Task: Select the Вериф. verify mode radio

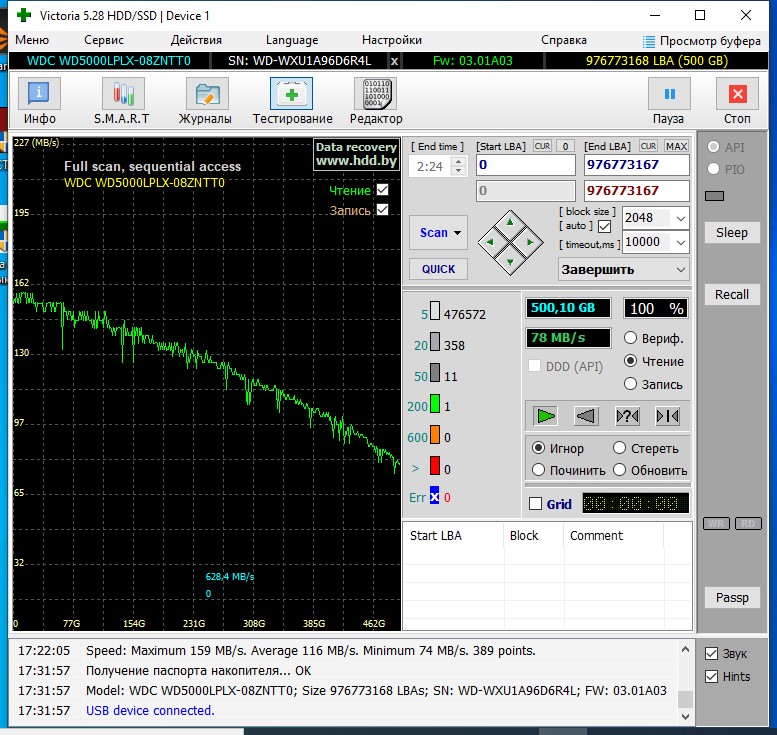Action: point(630,338)
